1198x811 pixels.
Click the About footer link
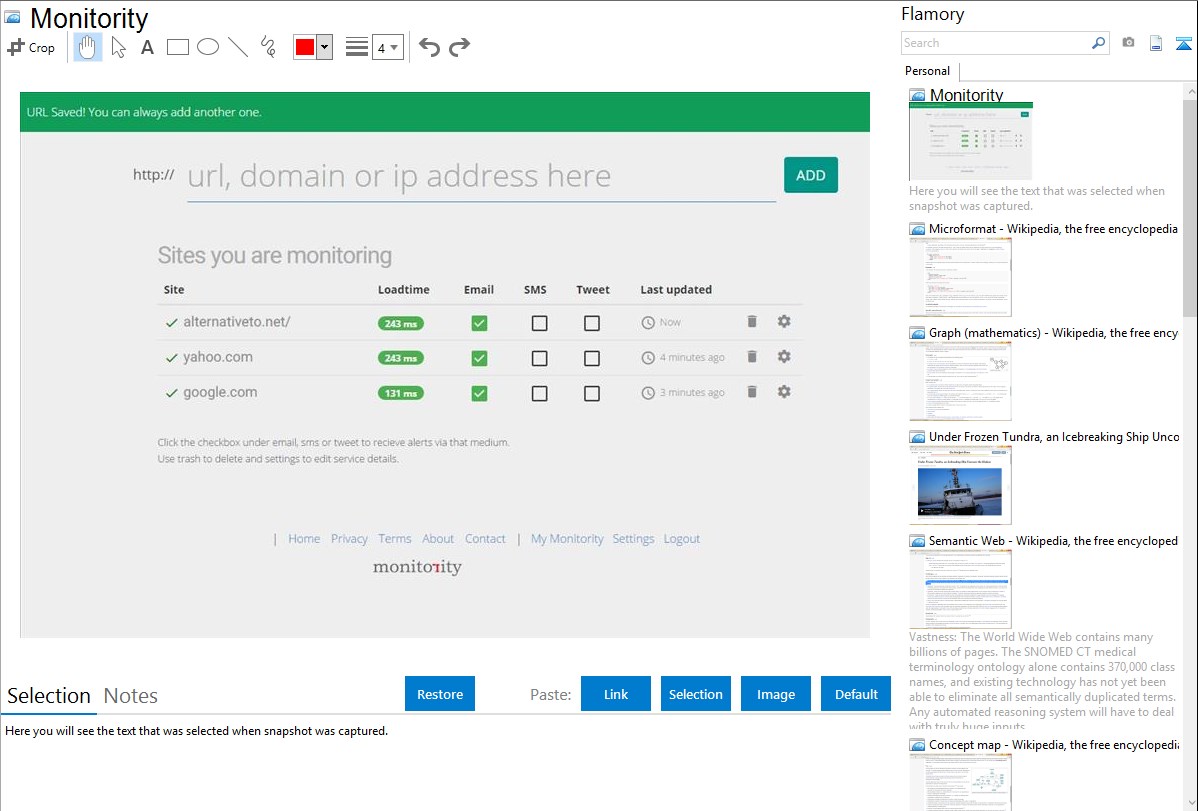438,539
